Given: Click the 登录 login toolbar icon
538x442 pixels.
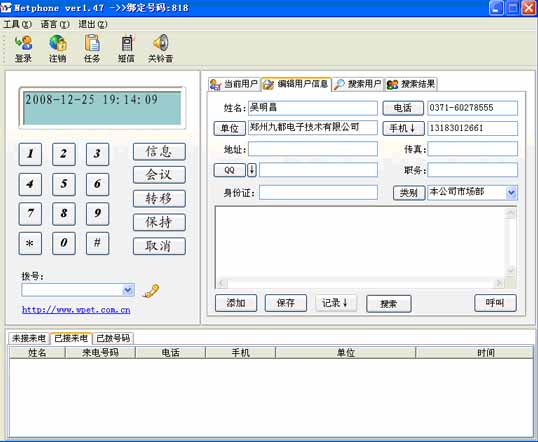Looking at the screenshot, I should (23, 43).
